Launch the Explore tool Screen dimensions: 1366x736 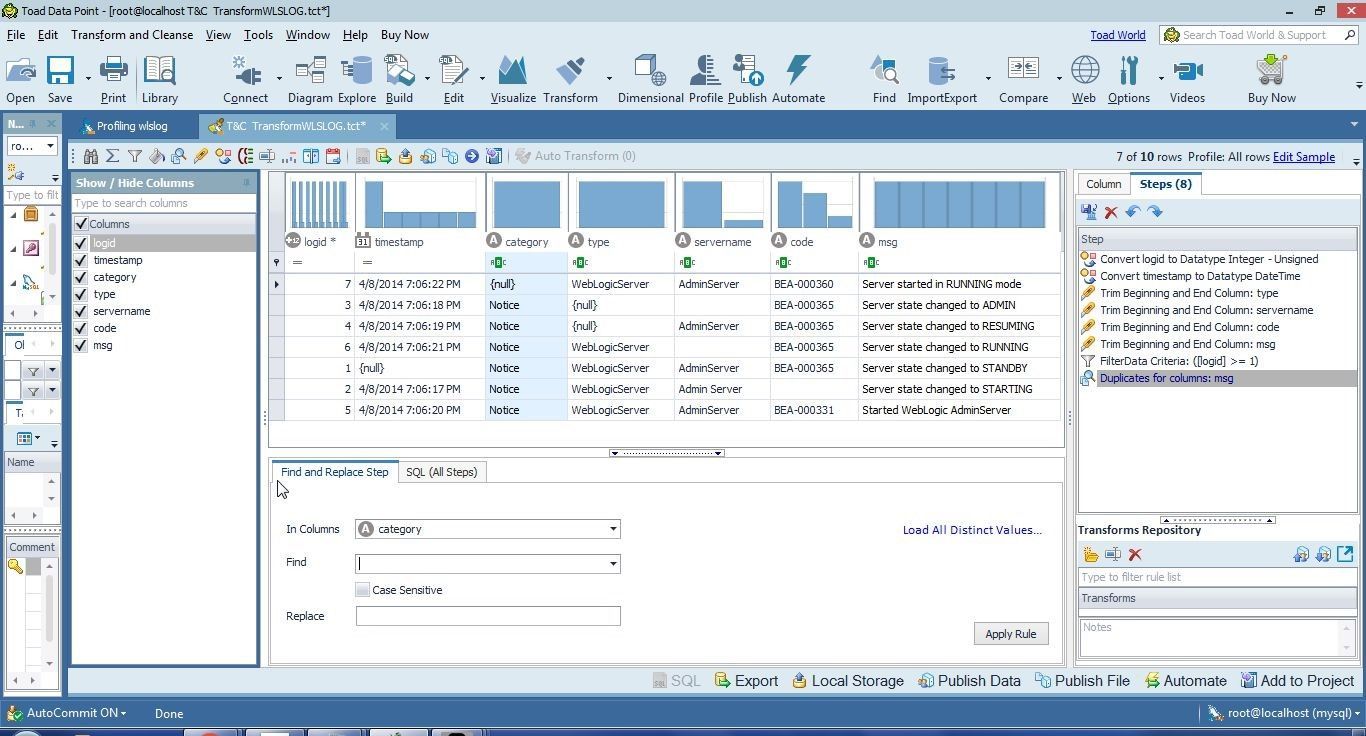[356, 80]
